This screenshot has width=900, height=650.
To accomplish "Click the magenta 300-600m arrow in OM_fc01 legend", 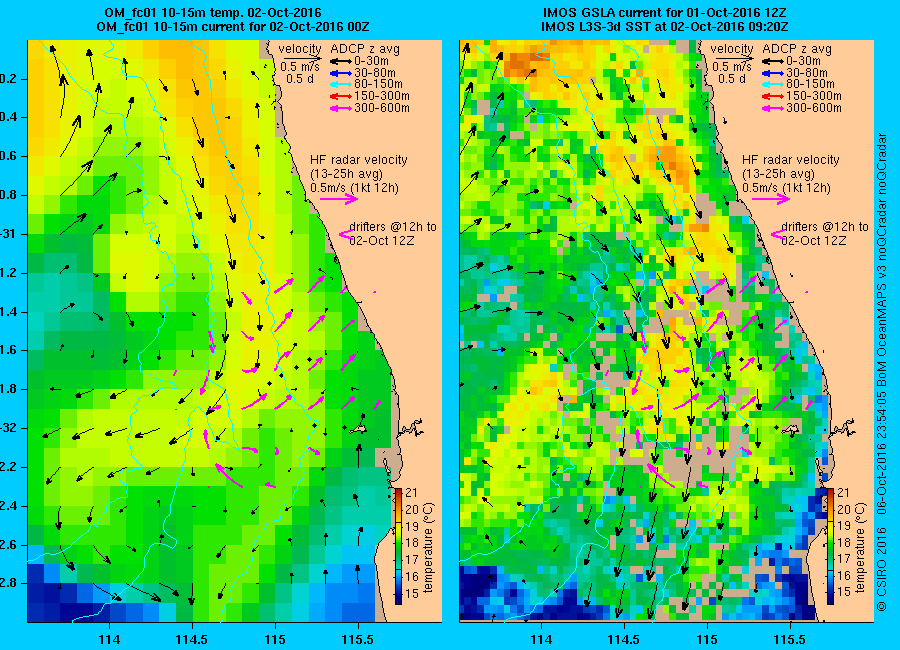I will (340, 108).
